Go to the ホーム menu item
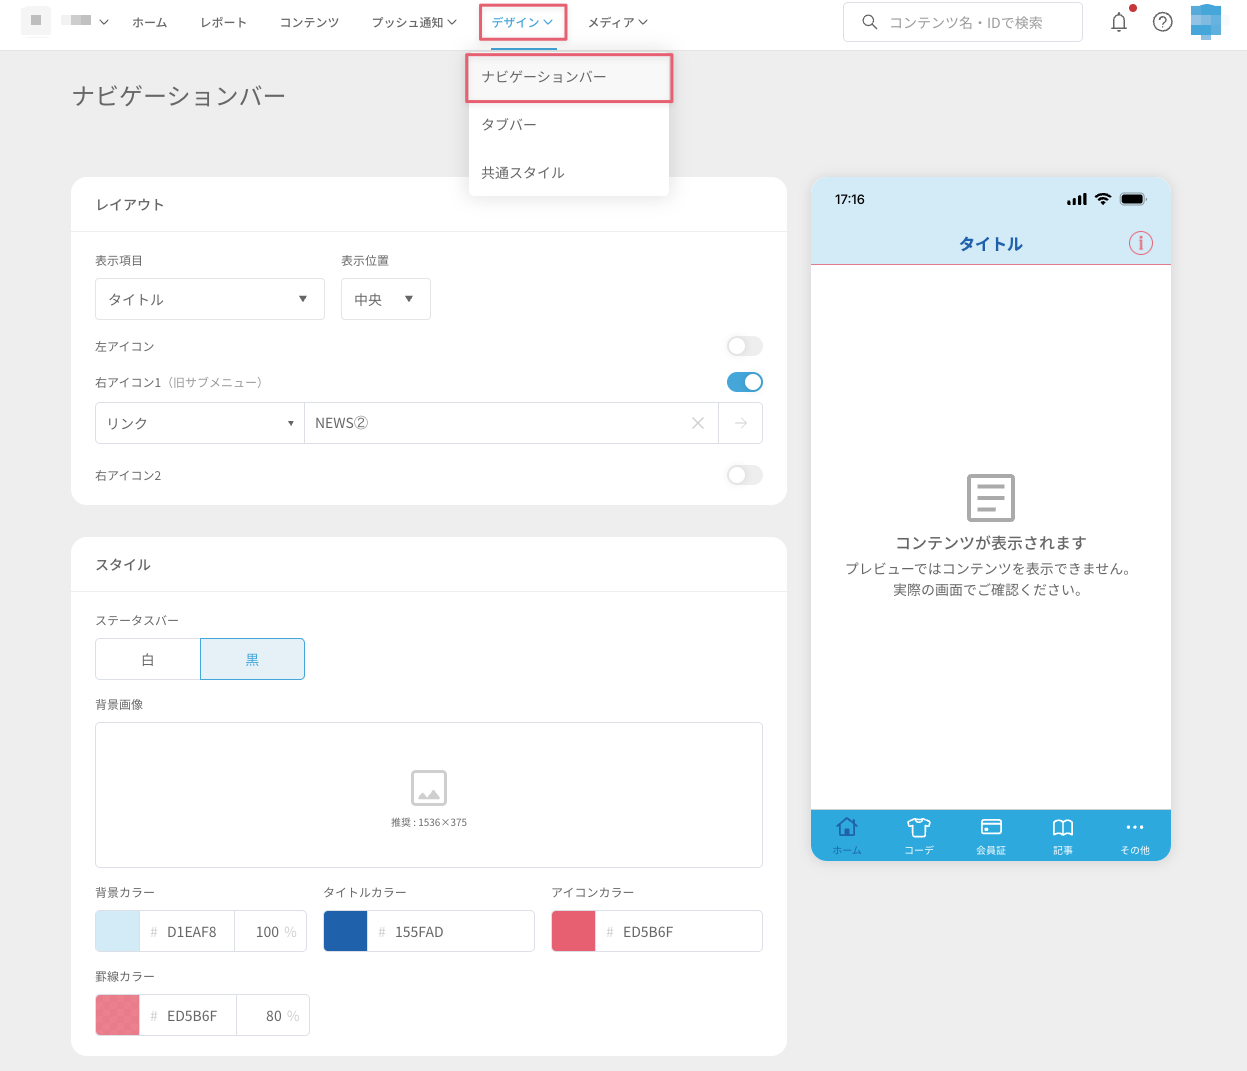Screen dimensions: 1247x1071 [x=150, y=22]
